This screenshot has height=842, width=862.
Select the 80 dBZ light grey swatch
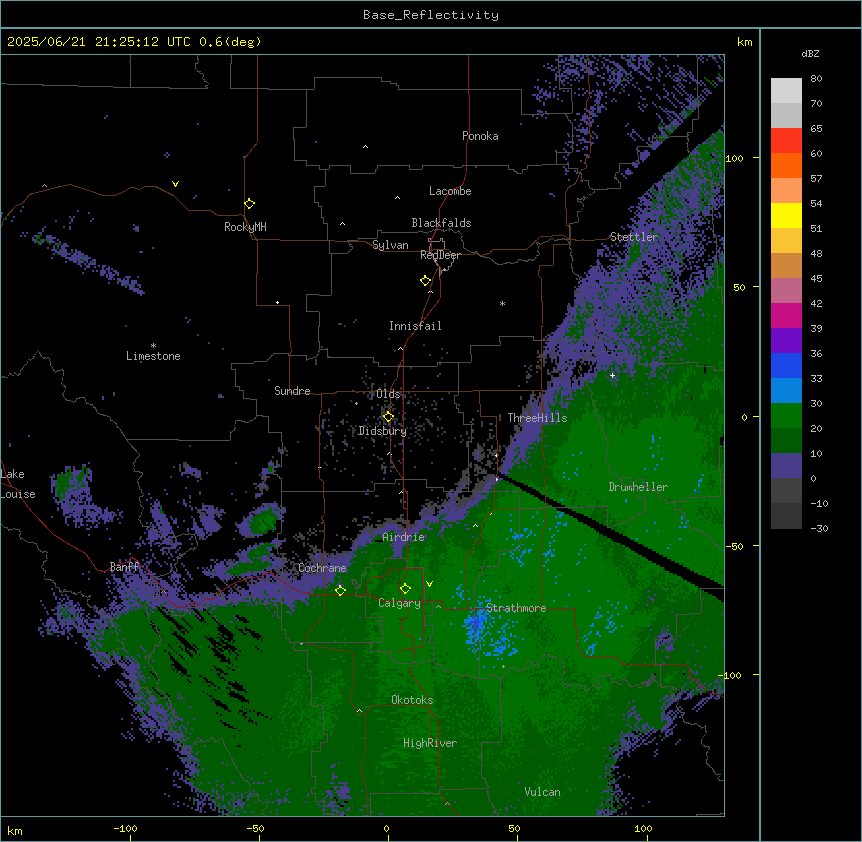tap(786, 91)
